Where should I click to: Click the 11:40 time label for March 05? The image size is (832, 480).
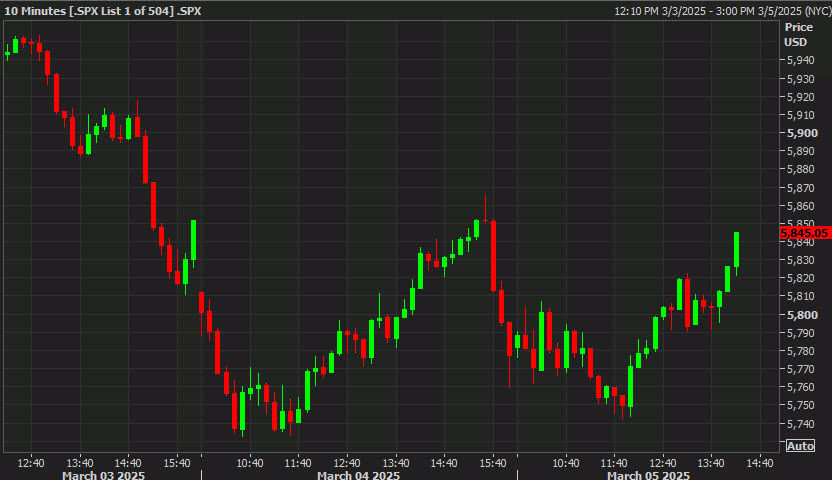614,463
